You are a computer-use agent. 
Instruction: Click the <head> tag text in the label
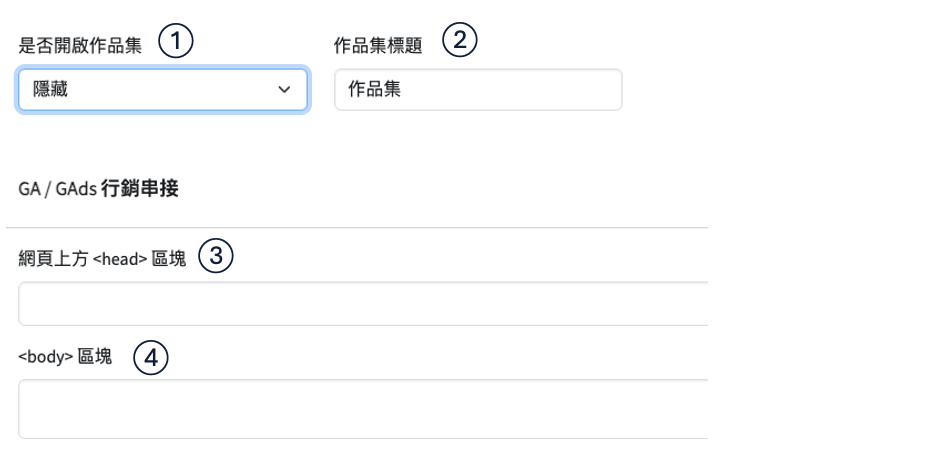coord(126,258)
